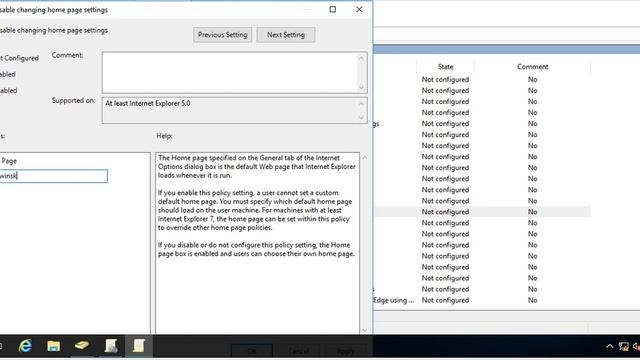The image size is (640, 360).
Task: Click the Supported on scroll up arrow
Action: tap(361, 103)
